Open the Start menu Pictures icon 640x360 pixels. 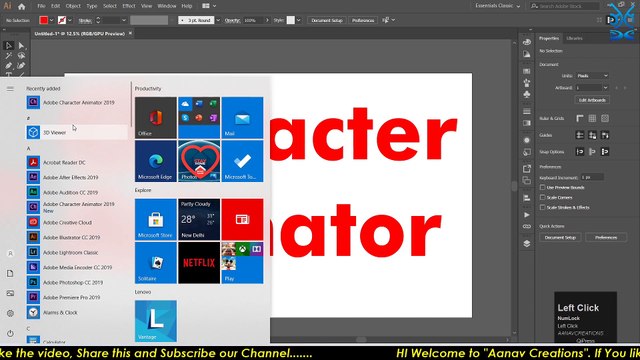[10, 293]
